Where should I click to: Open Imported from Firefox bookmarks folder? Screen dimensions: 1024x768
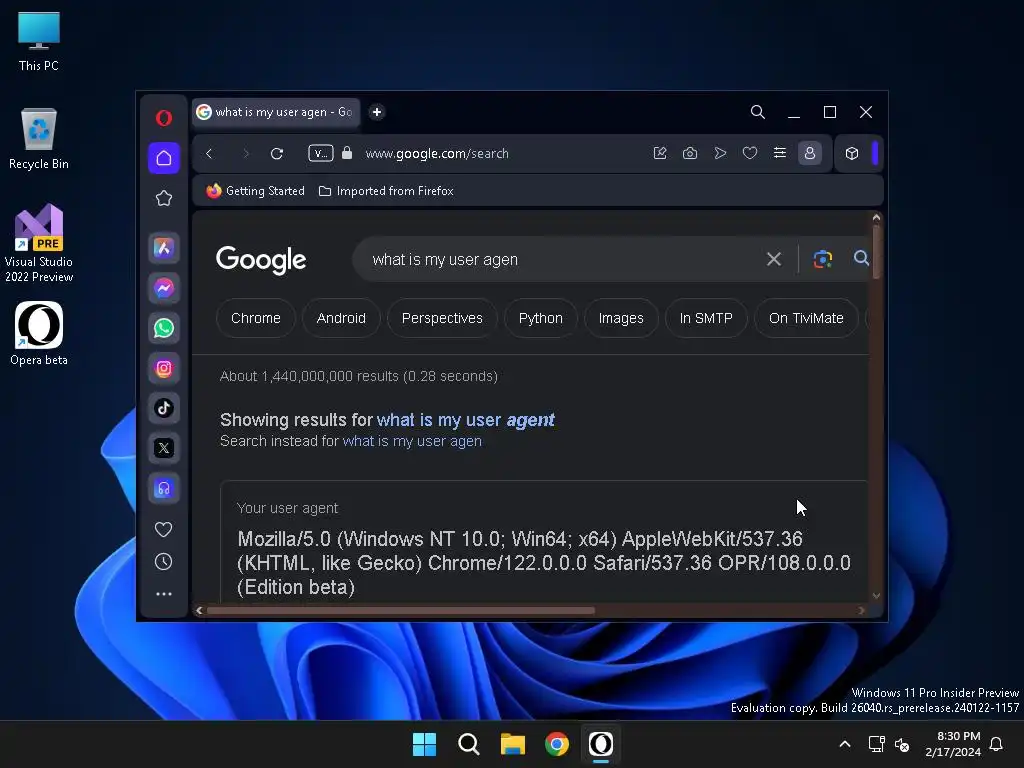(x=386, y=191)
